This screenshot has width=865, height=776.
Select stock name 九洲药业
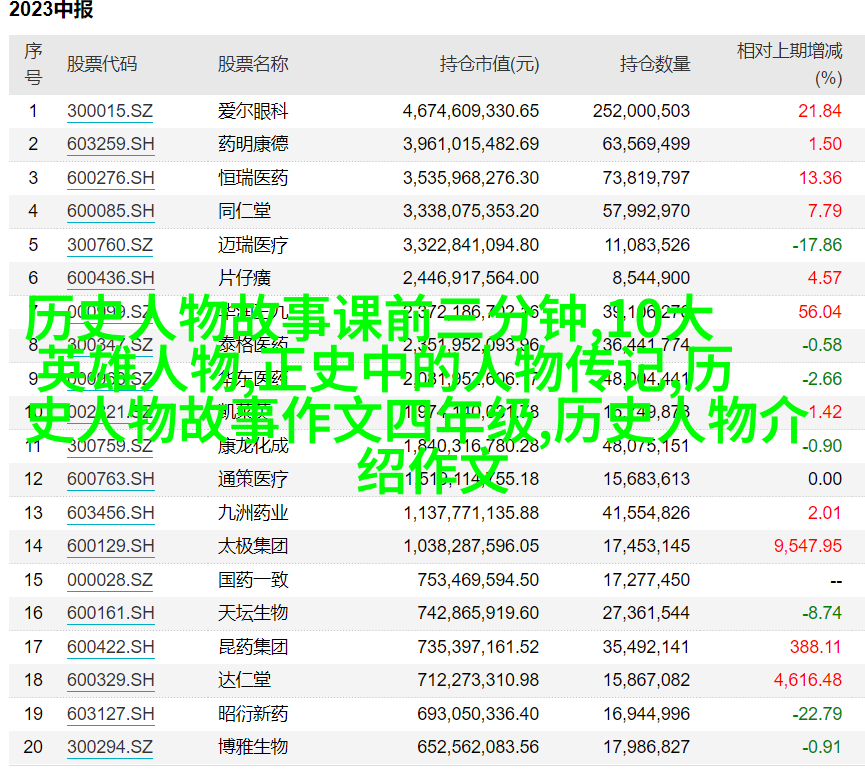253,513
